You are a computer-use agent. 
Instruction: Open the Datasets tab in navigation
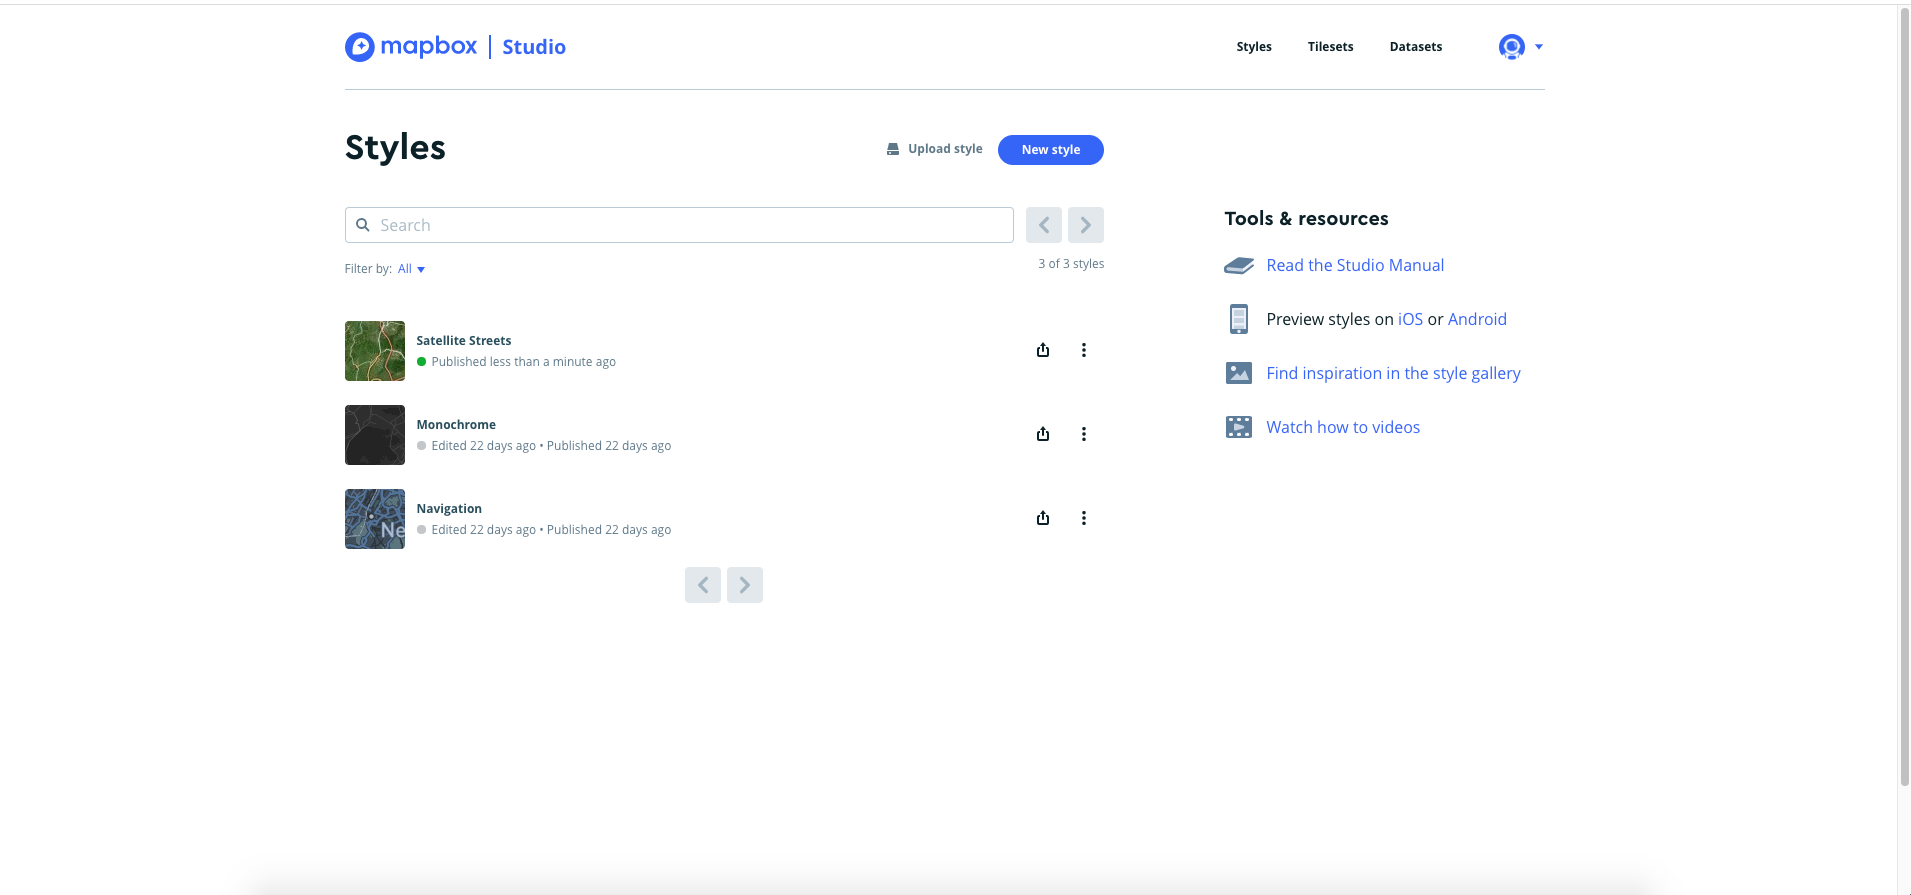(x=1415, y=47)
